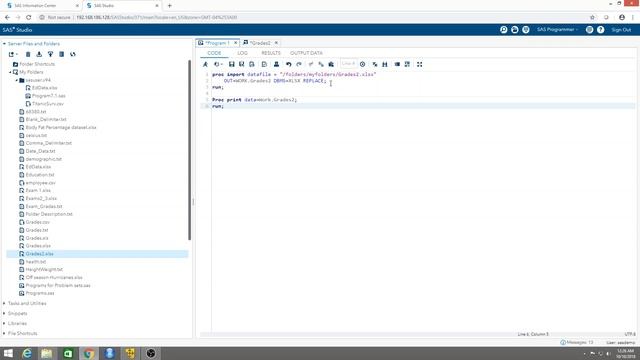Click the cut icon in code toolbar

(x=311, y=64)
